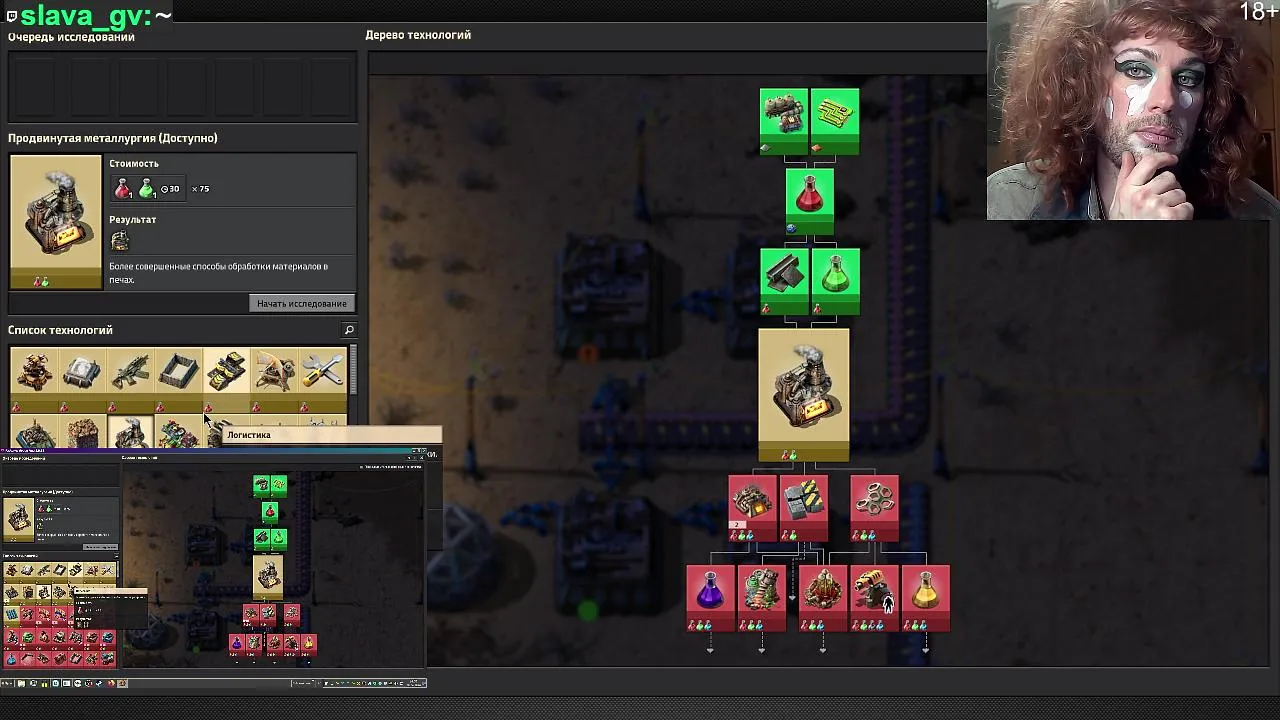Click the green science pack cost icon
Viewport: 1280px width, 720px height.
point(147,189)
